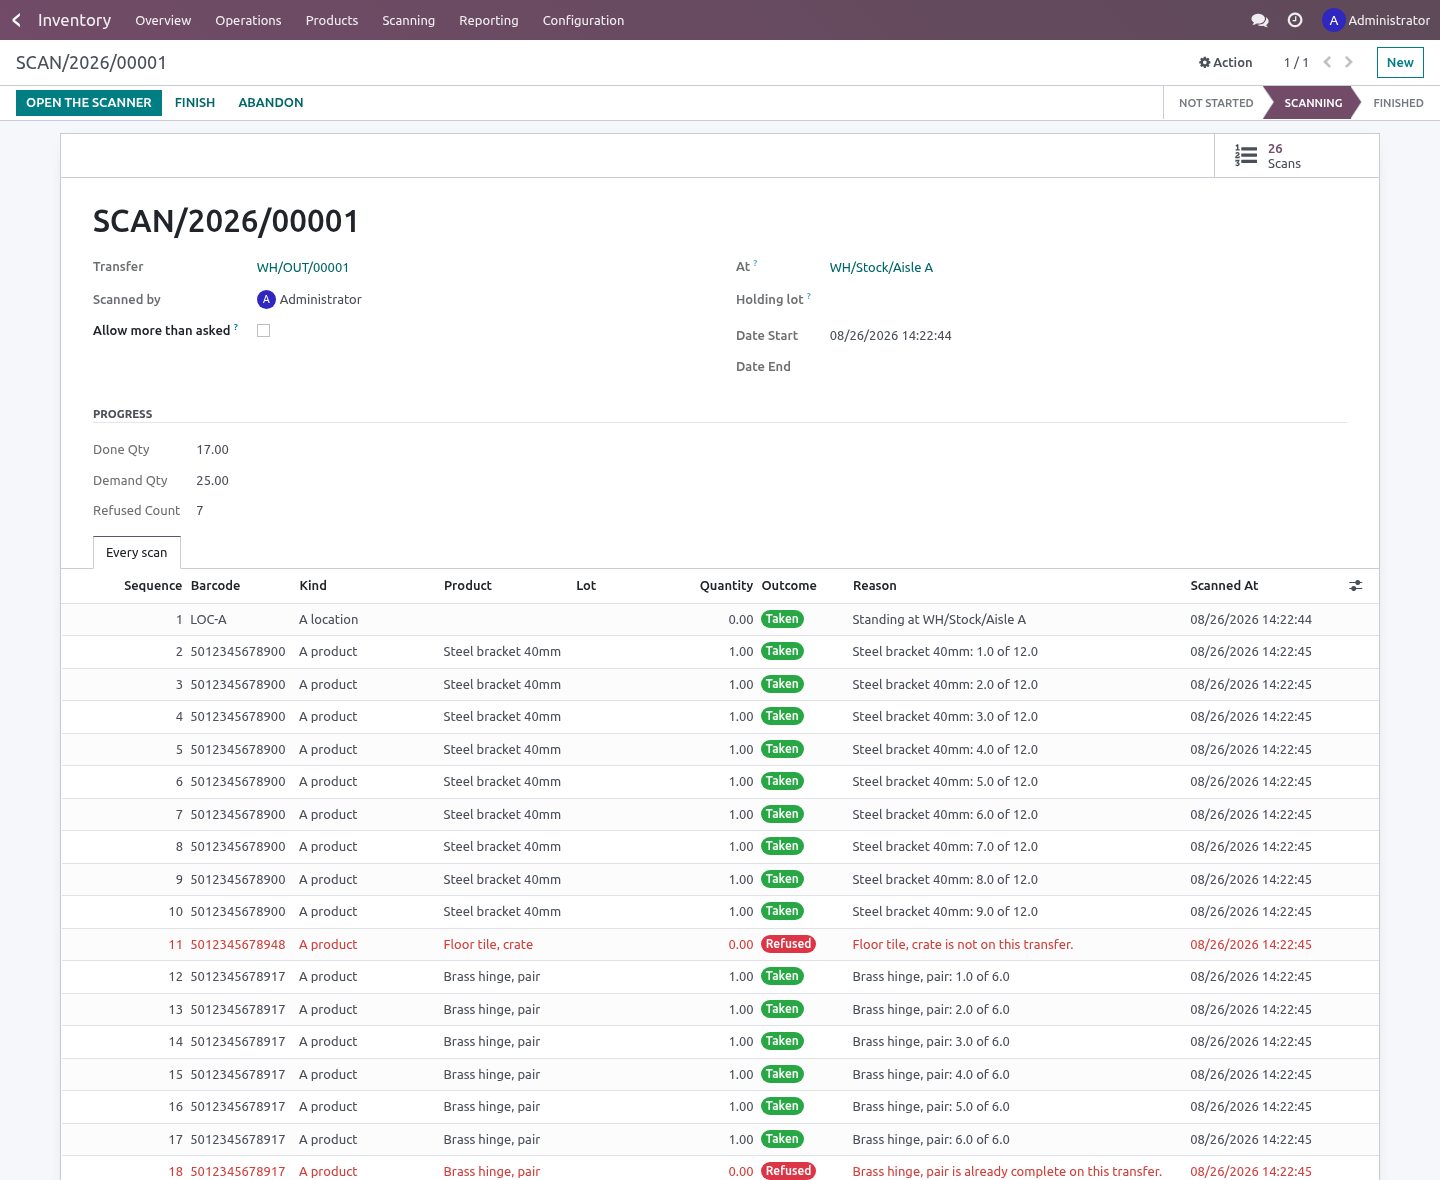Sort by Scanned At column header
The height and width of the screenshot is (1180, 1440).
pos(1224,586)
